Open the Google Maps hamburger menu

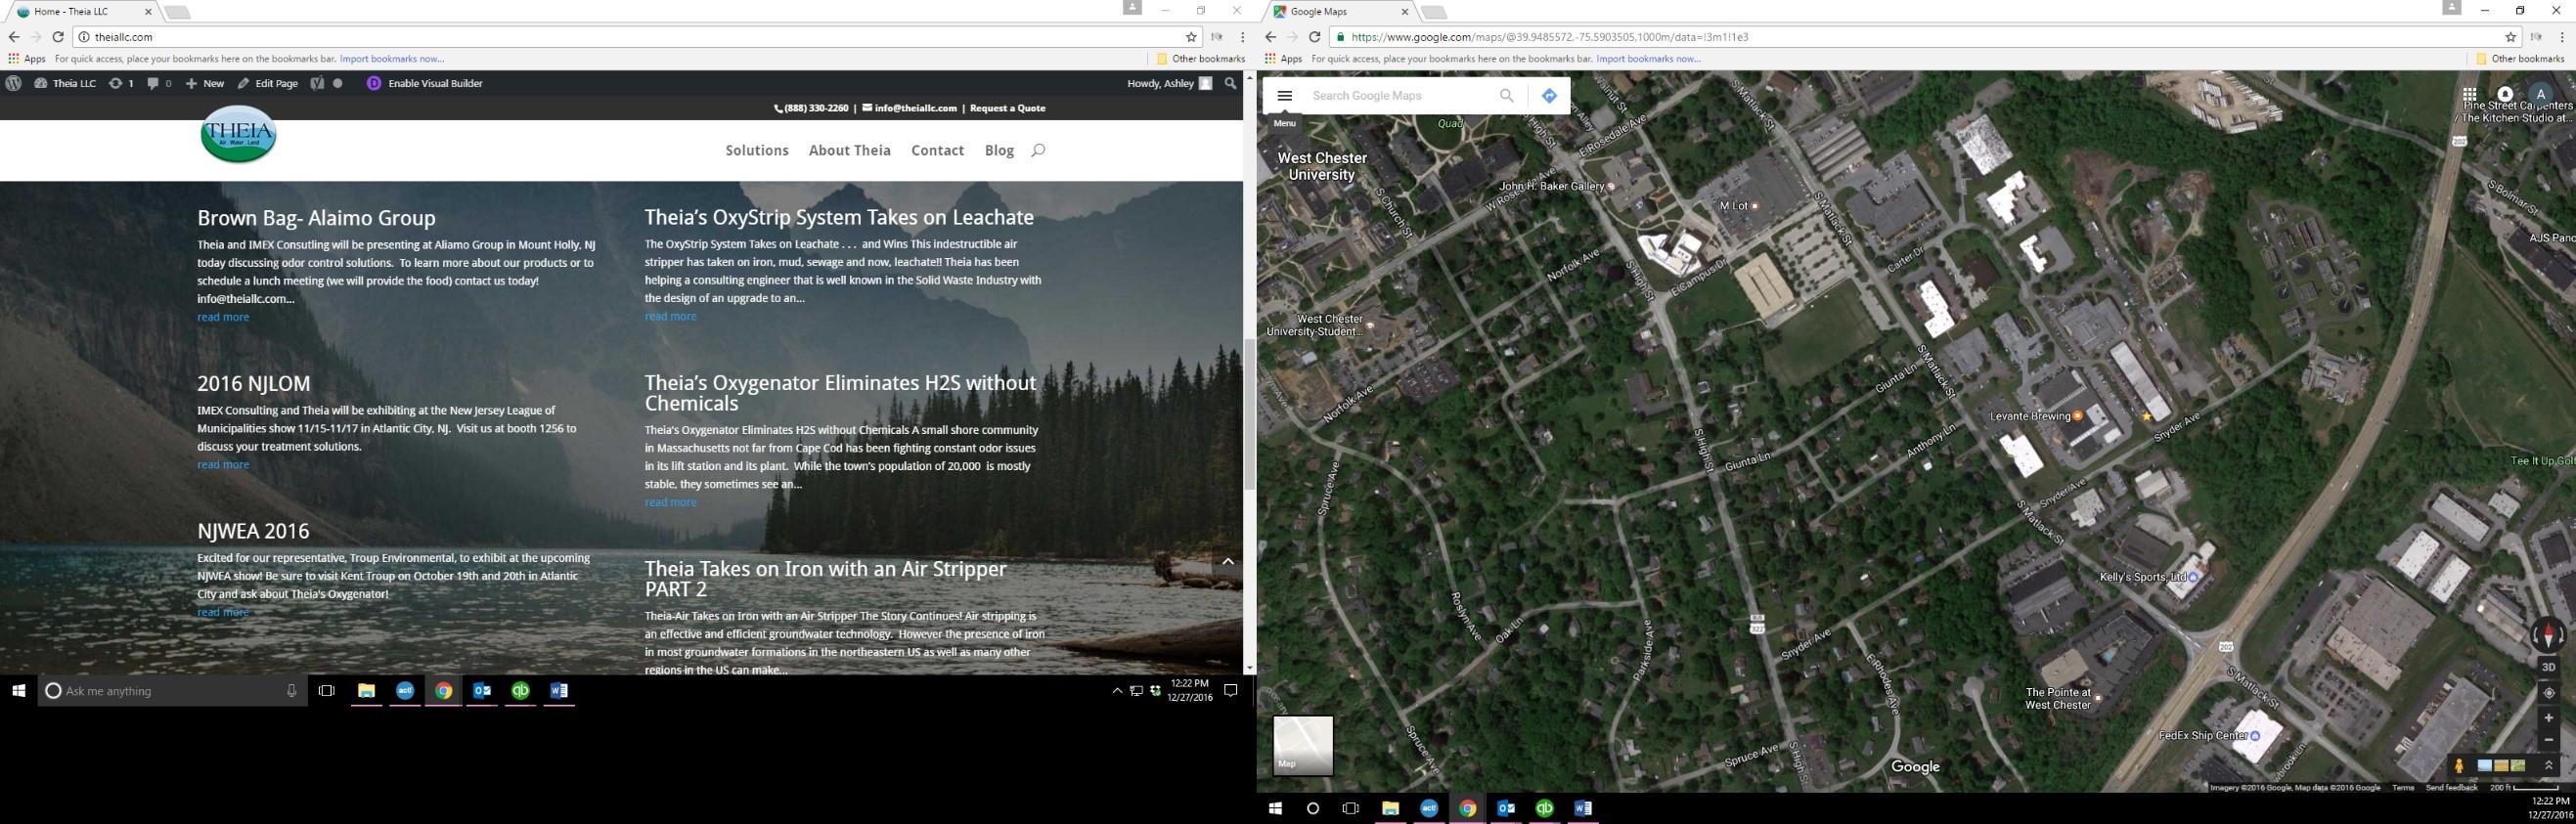[x=1285, y=96]
